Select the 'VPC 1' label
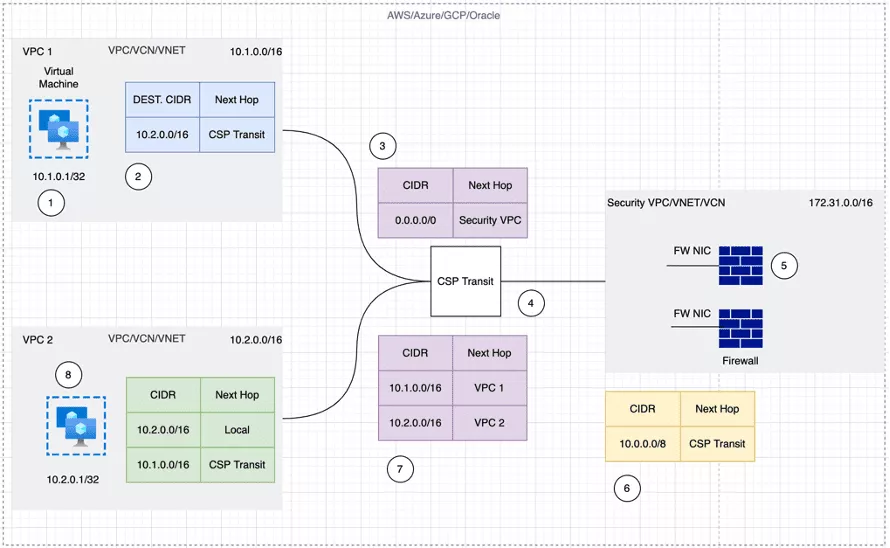Screen dimensions: 890x548 [x=37, y=52]
